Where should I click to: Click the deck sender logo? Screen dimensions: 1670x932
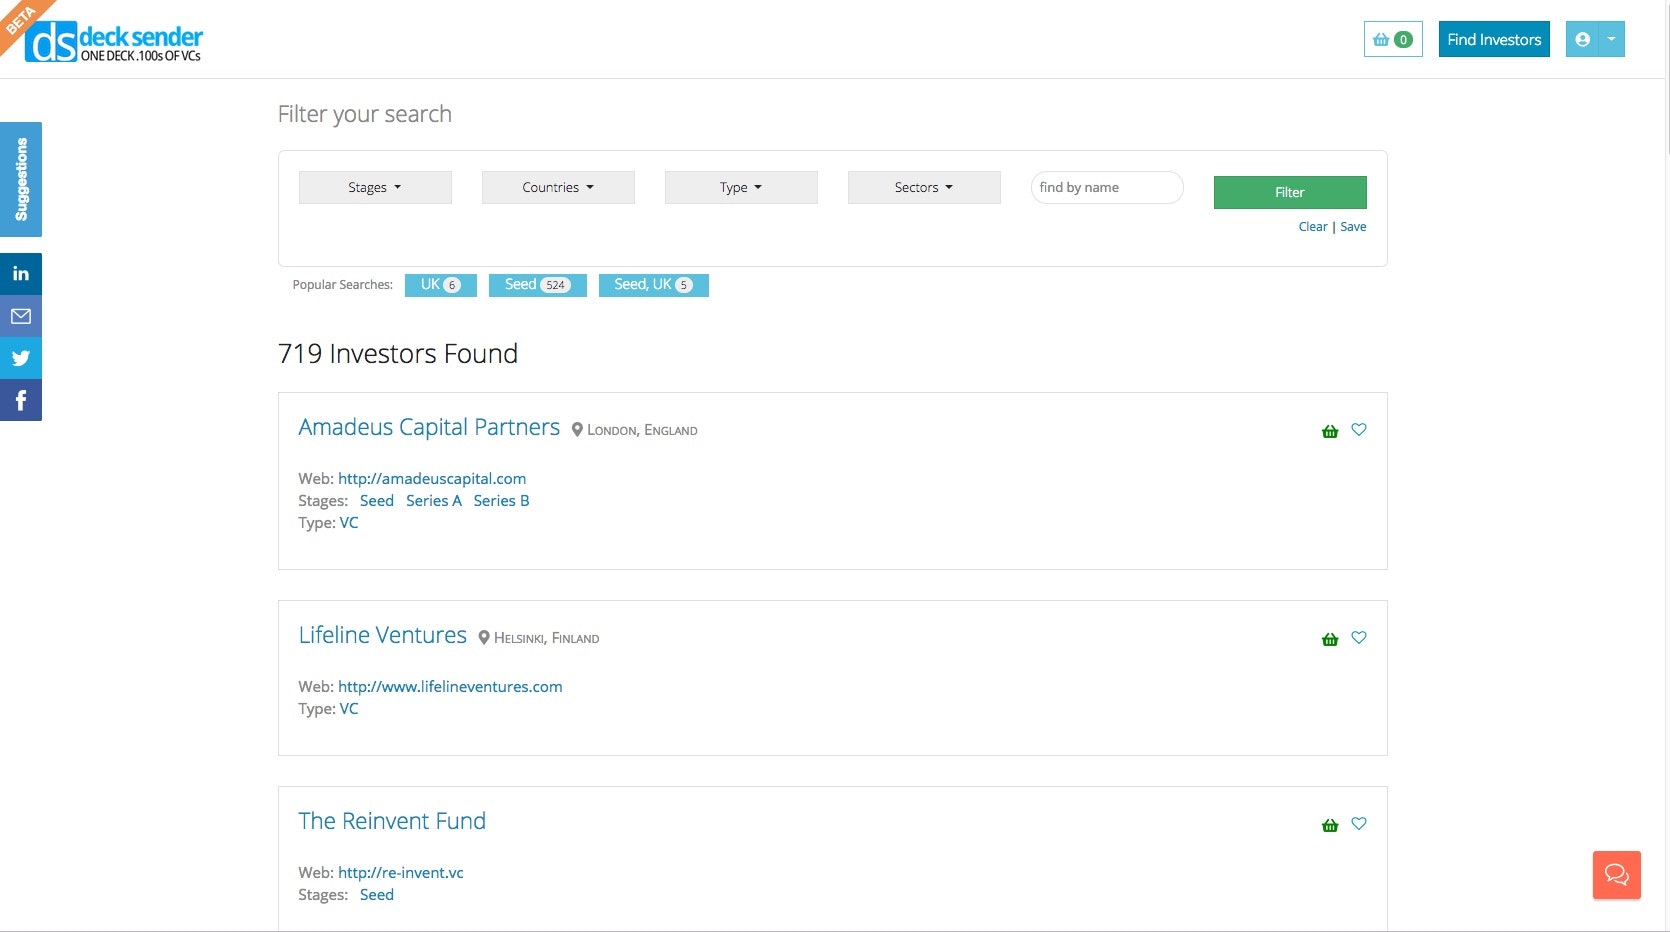pos(114,41)
